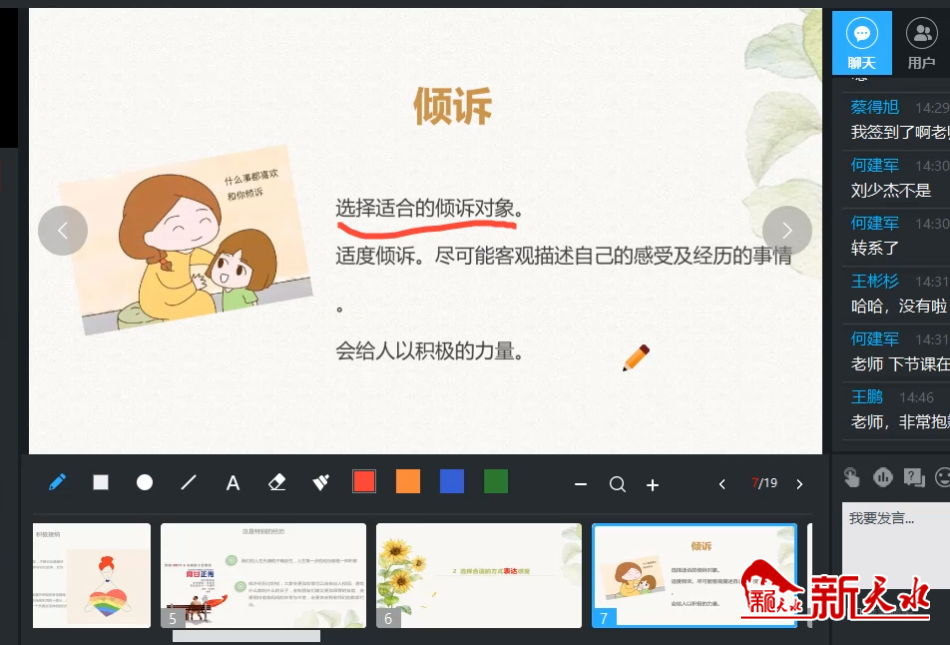This screenshot has width=950, height=645.
Task: Click the clear-all brush icon
Action: click(321, 482)
